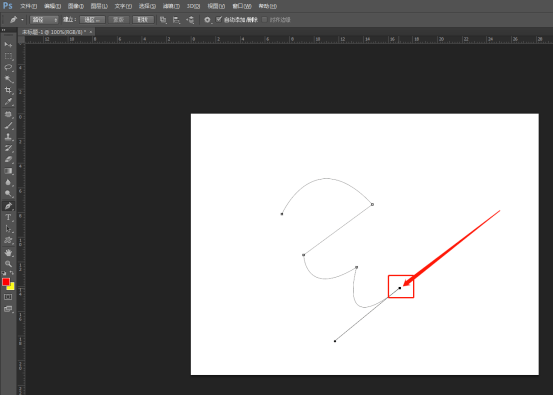The width and height of the screenshot is (554, 395).
Task: Open the File menu
Action: (28, 6)
